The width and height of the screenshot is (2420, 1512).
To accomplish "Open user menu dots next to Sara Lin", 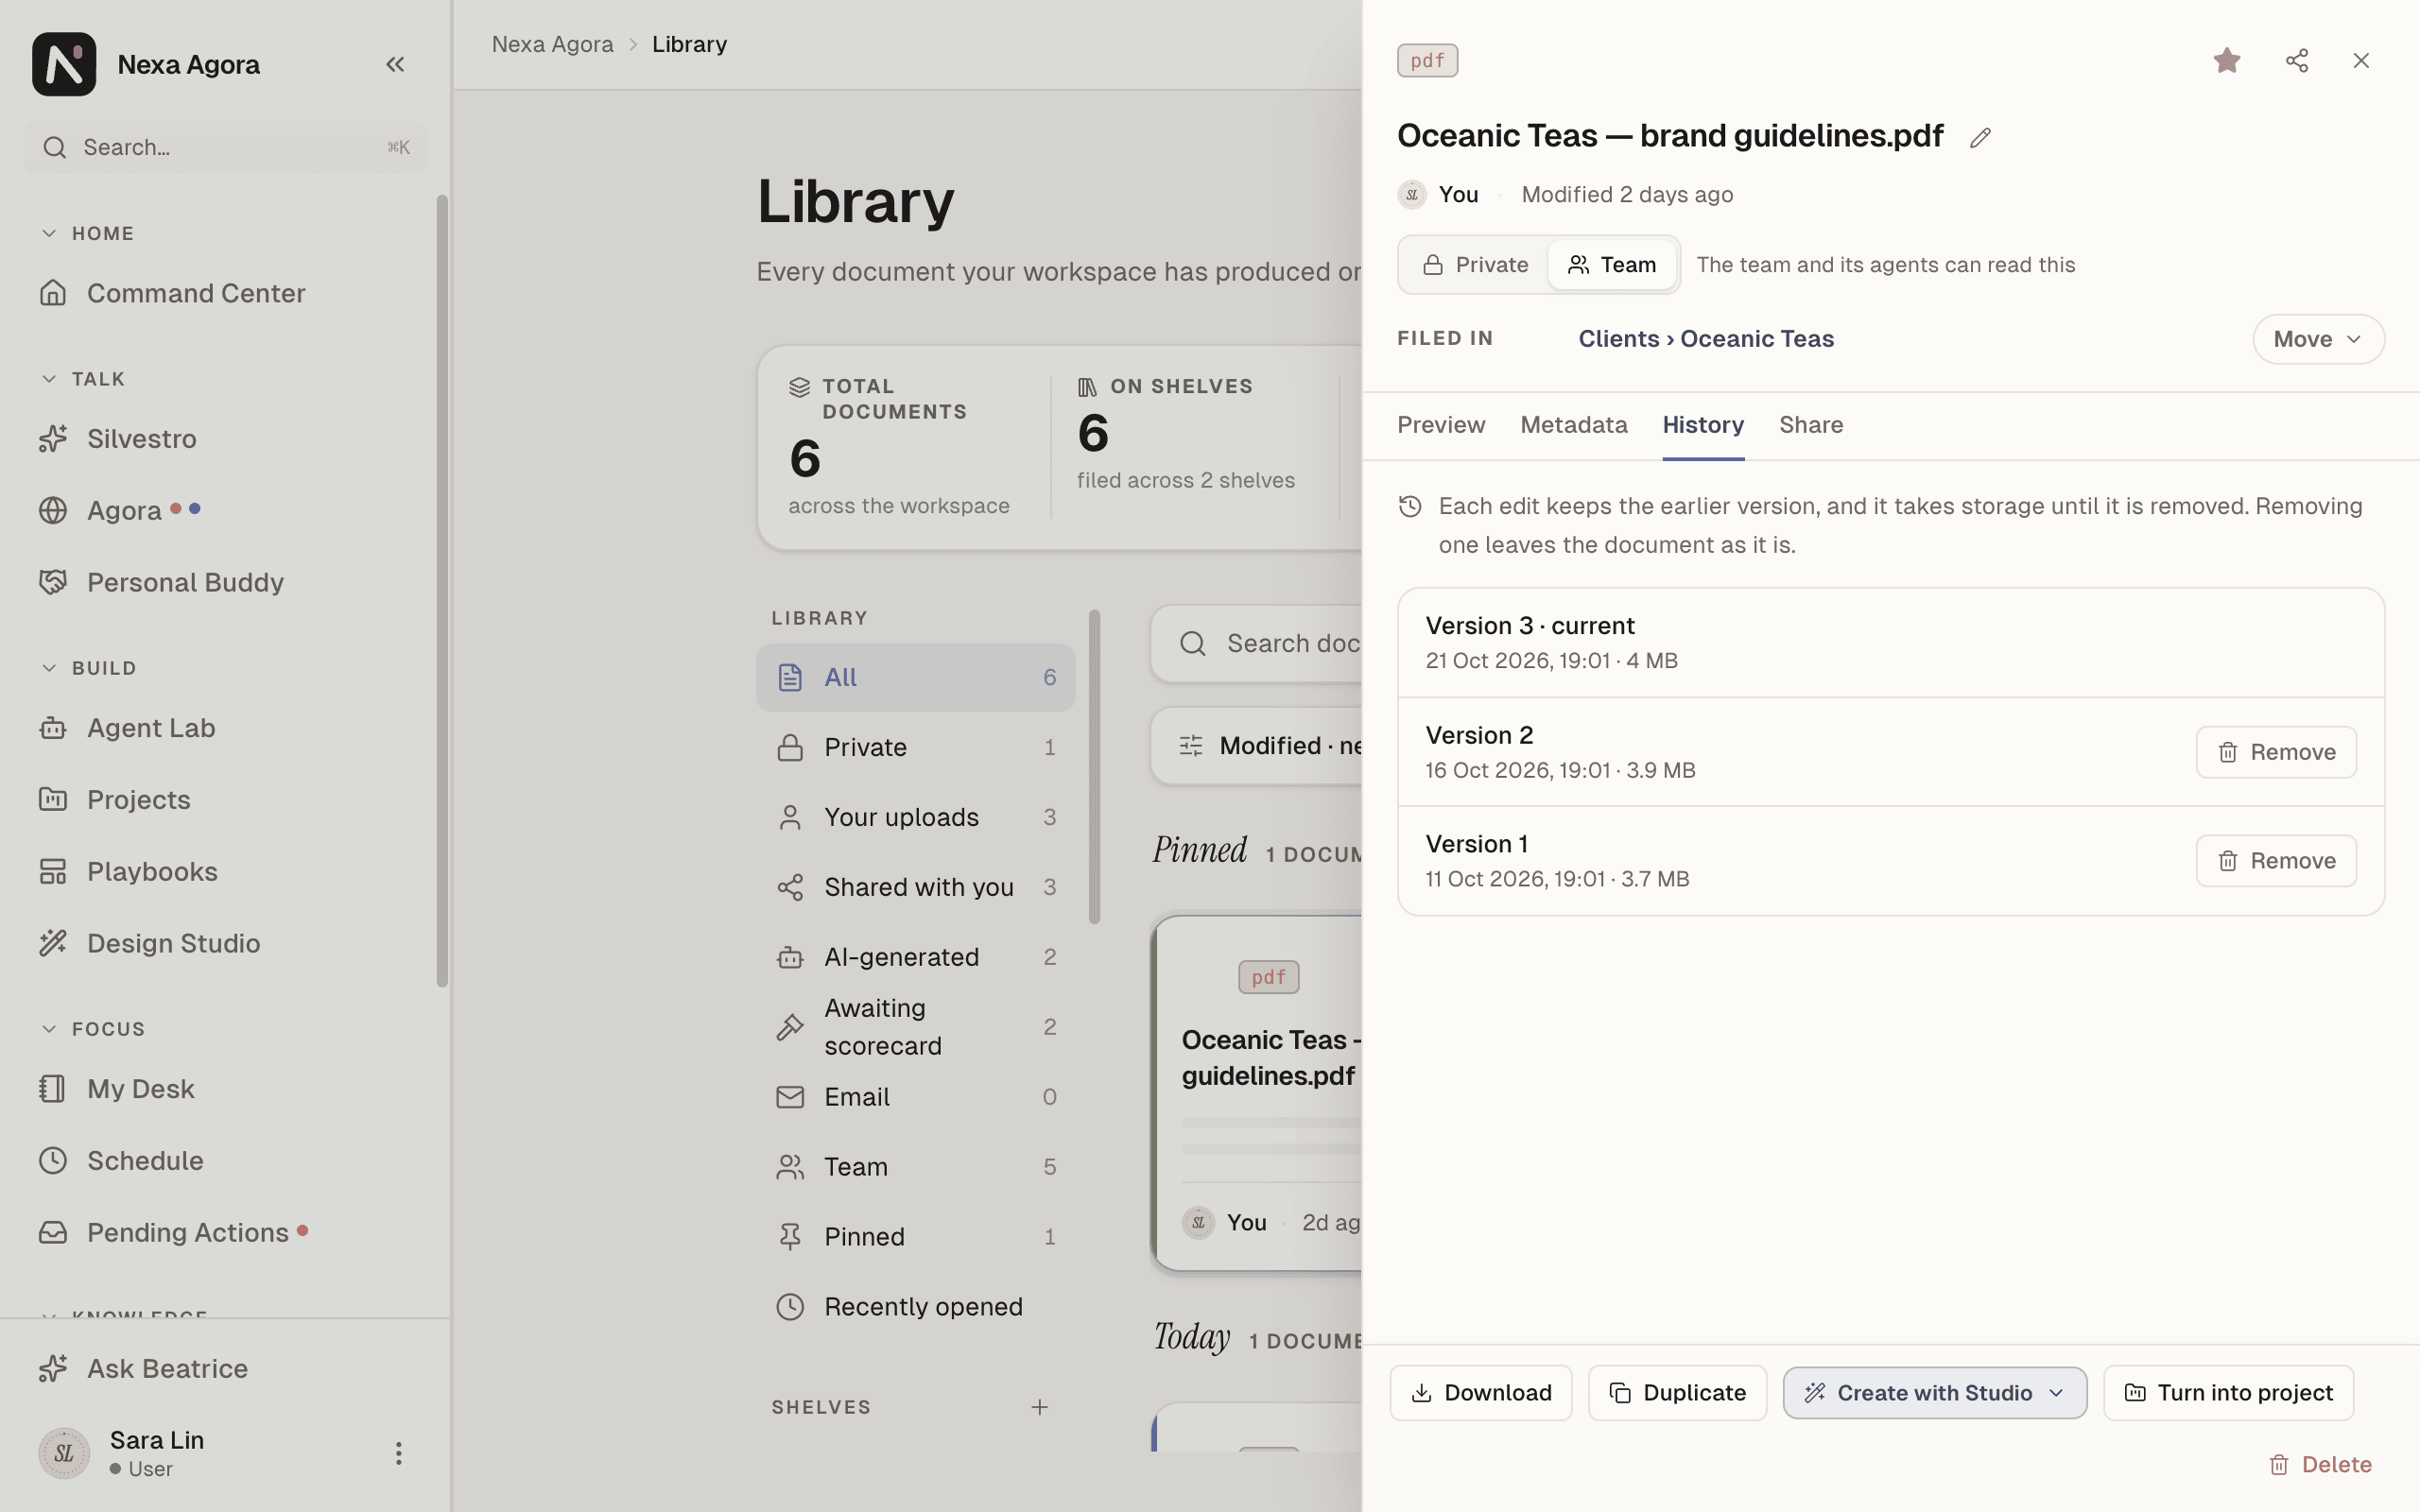I will click(398, 1453).
